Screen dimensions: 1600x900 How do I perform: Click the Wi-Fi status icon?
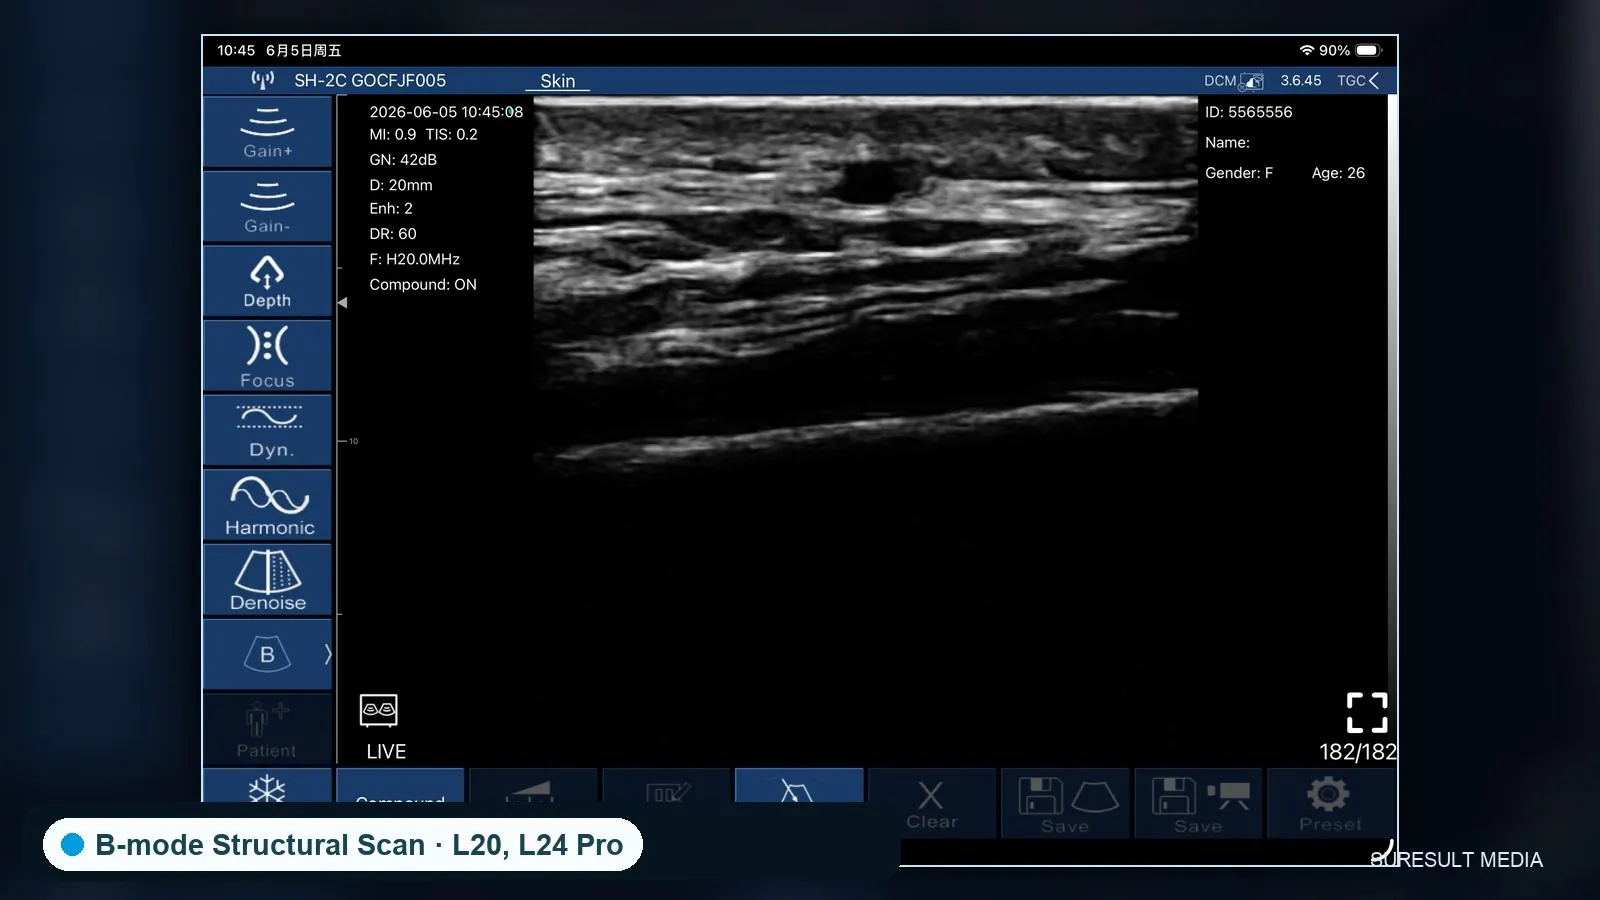pos(1306,50)
